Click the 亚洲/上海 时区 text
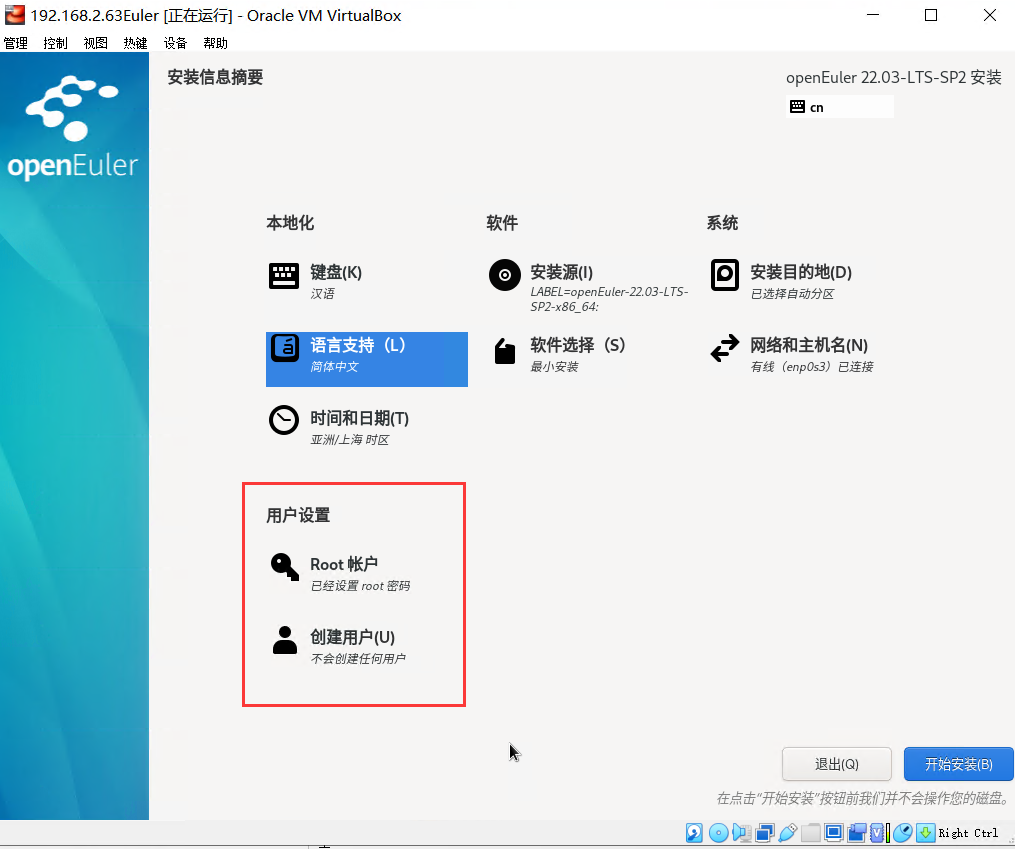This screenshot has width=1015, height=849. tap(350, 440)
